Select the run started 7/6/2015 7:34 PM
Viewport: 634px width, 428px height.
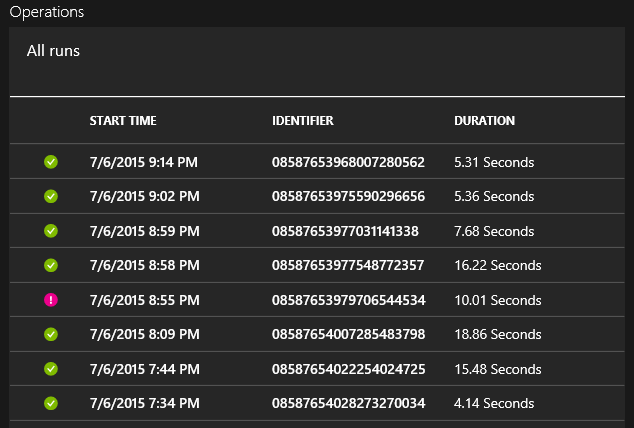coord(144,403)
